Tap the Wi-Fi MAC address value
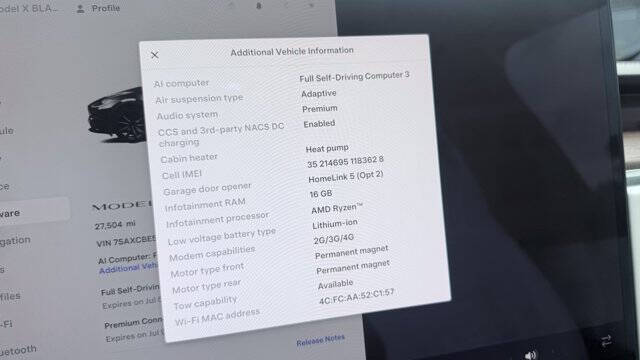This screenshot has height=360, width=640. pos(357,296)
